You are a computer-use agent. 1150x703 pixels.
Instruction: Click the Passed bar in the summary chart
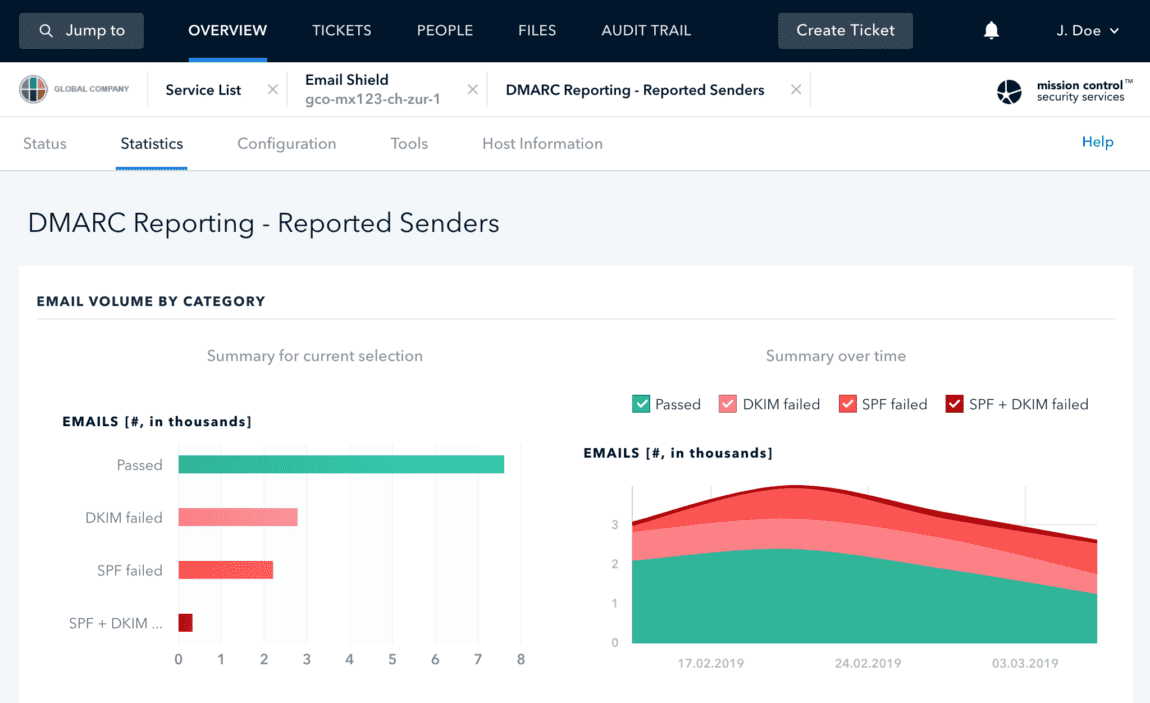(340, 464)
